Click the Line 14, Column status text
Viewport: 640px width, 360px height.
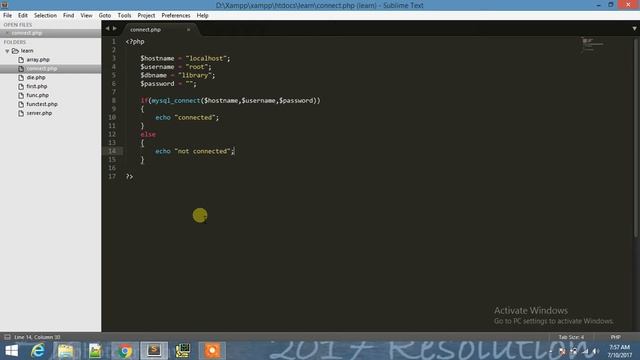pos(37,337)
